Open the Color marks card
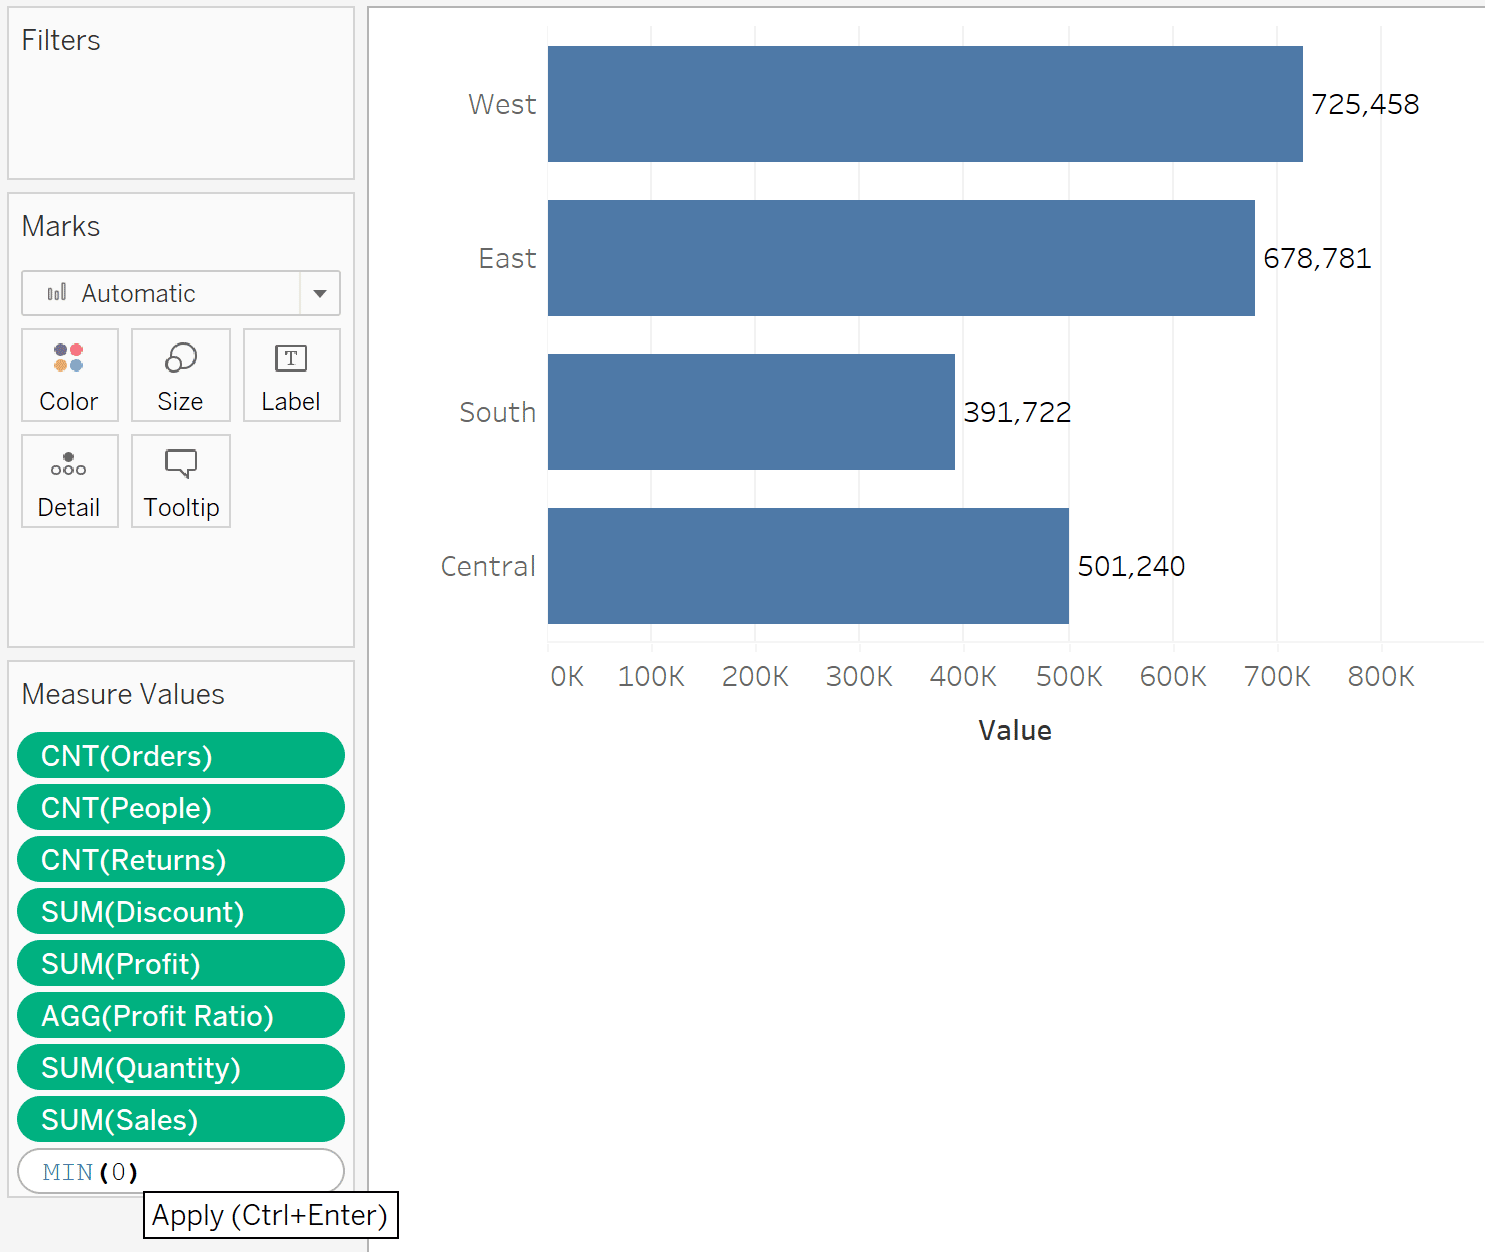The height and width of the screenshot is (1252, 1485). (69, 375)
